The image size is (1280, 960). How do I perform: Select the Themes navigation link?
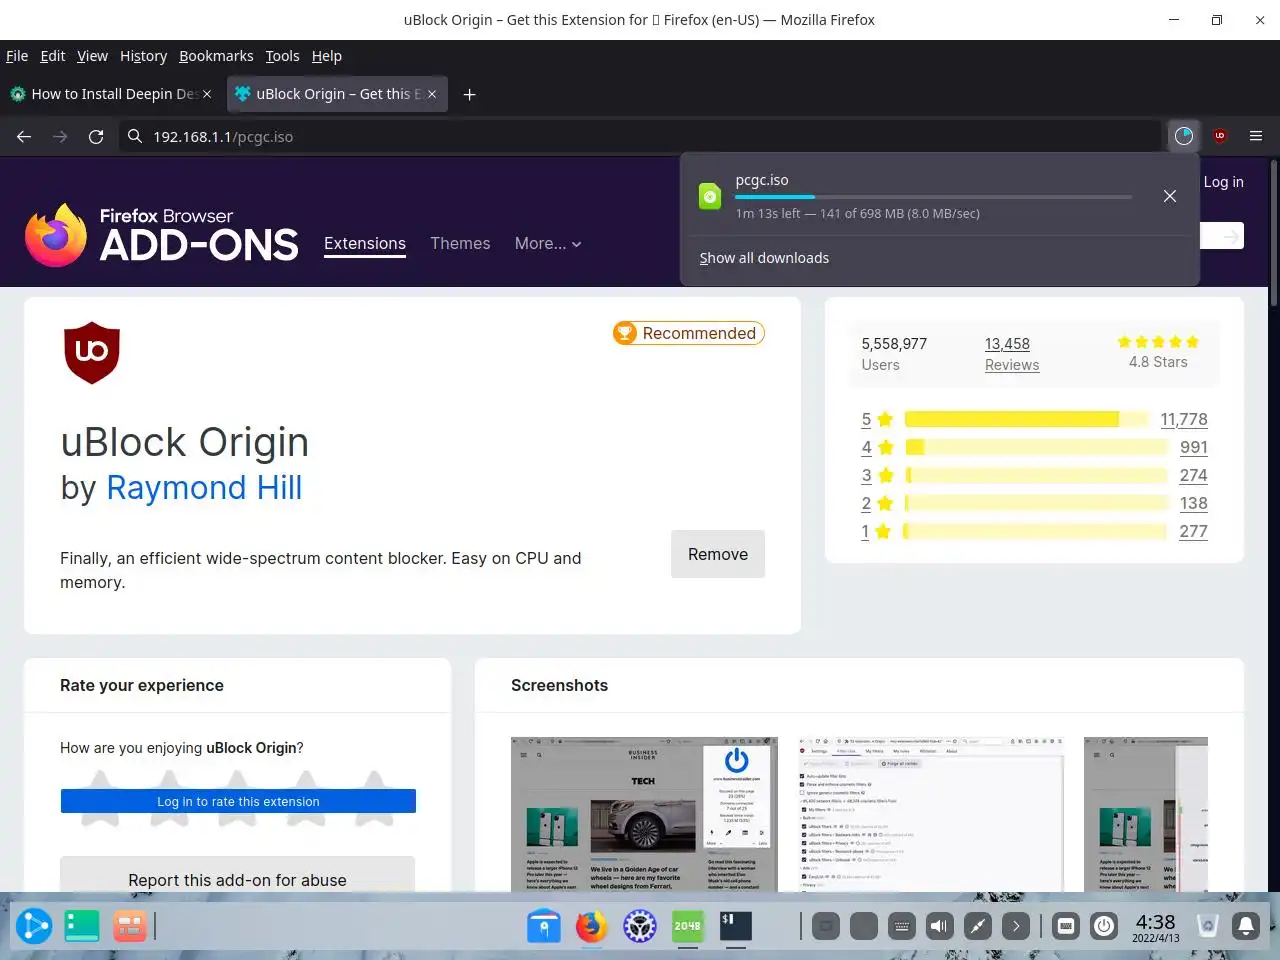pyautogui.click(x=460, y=243)
